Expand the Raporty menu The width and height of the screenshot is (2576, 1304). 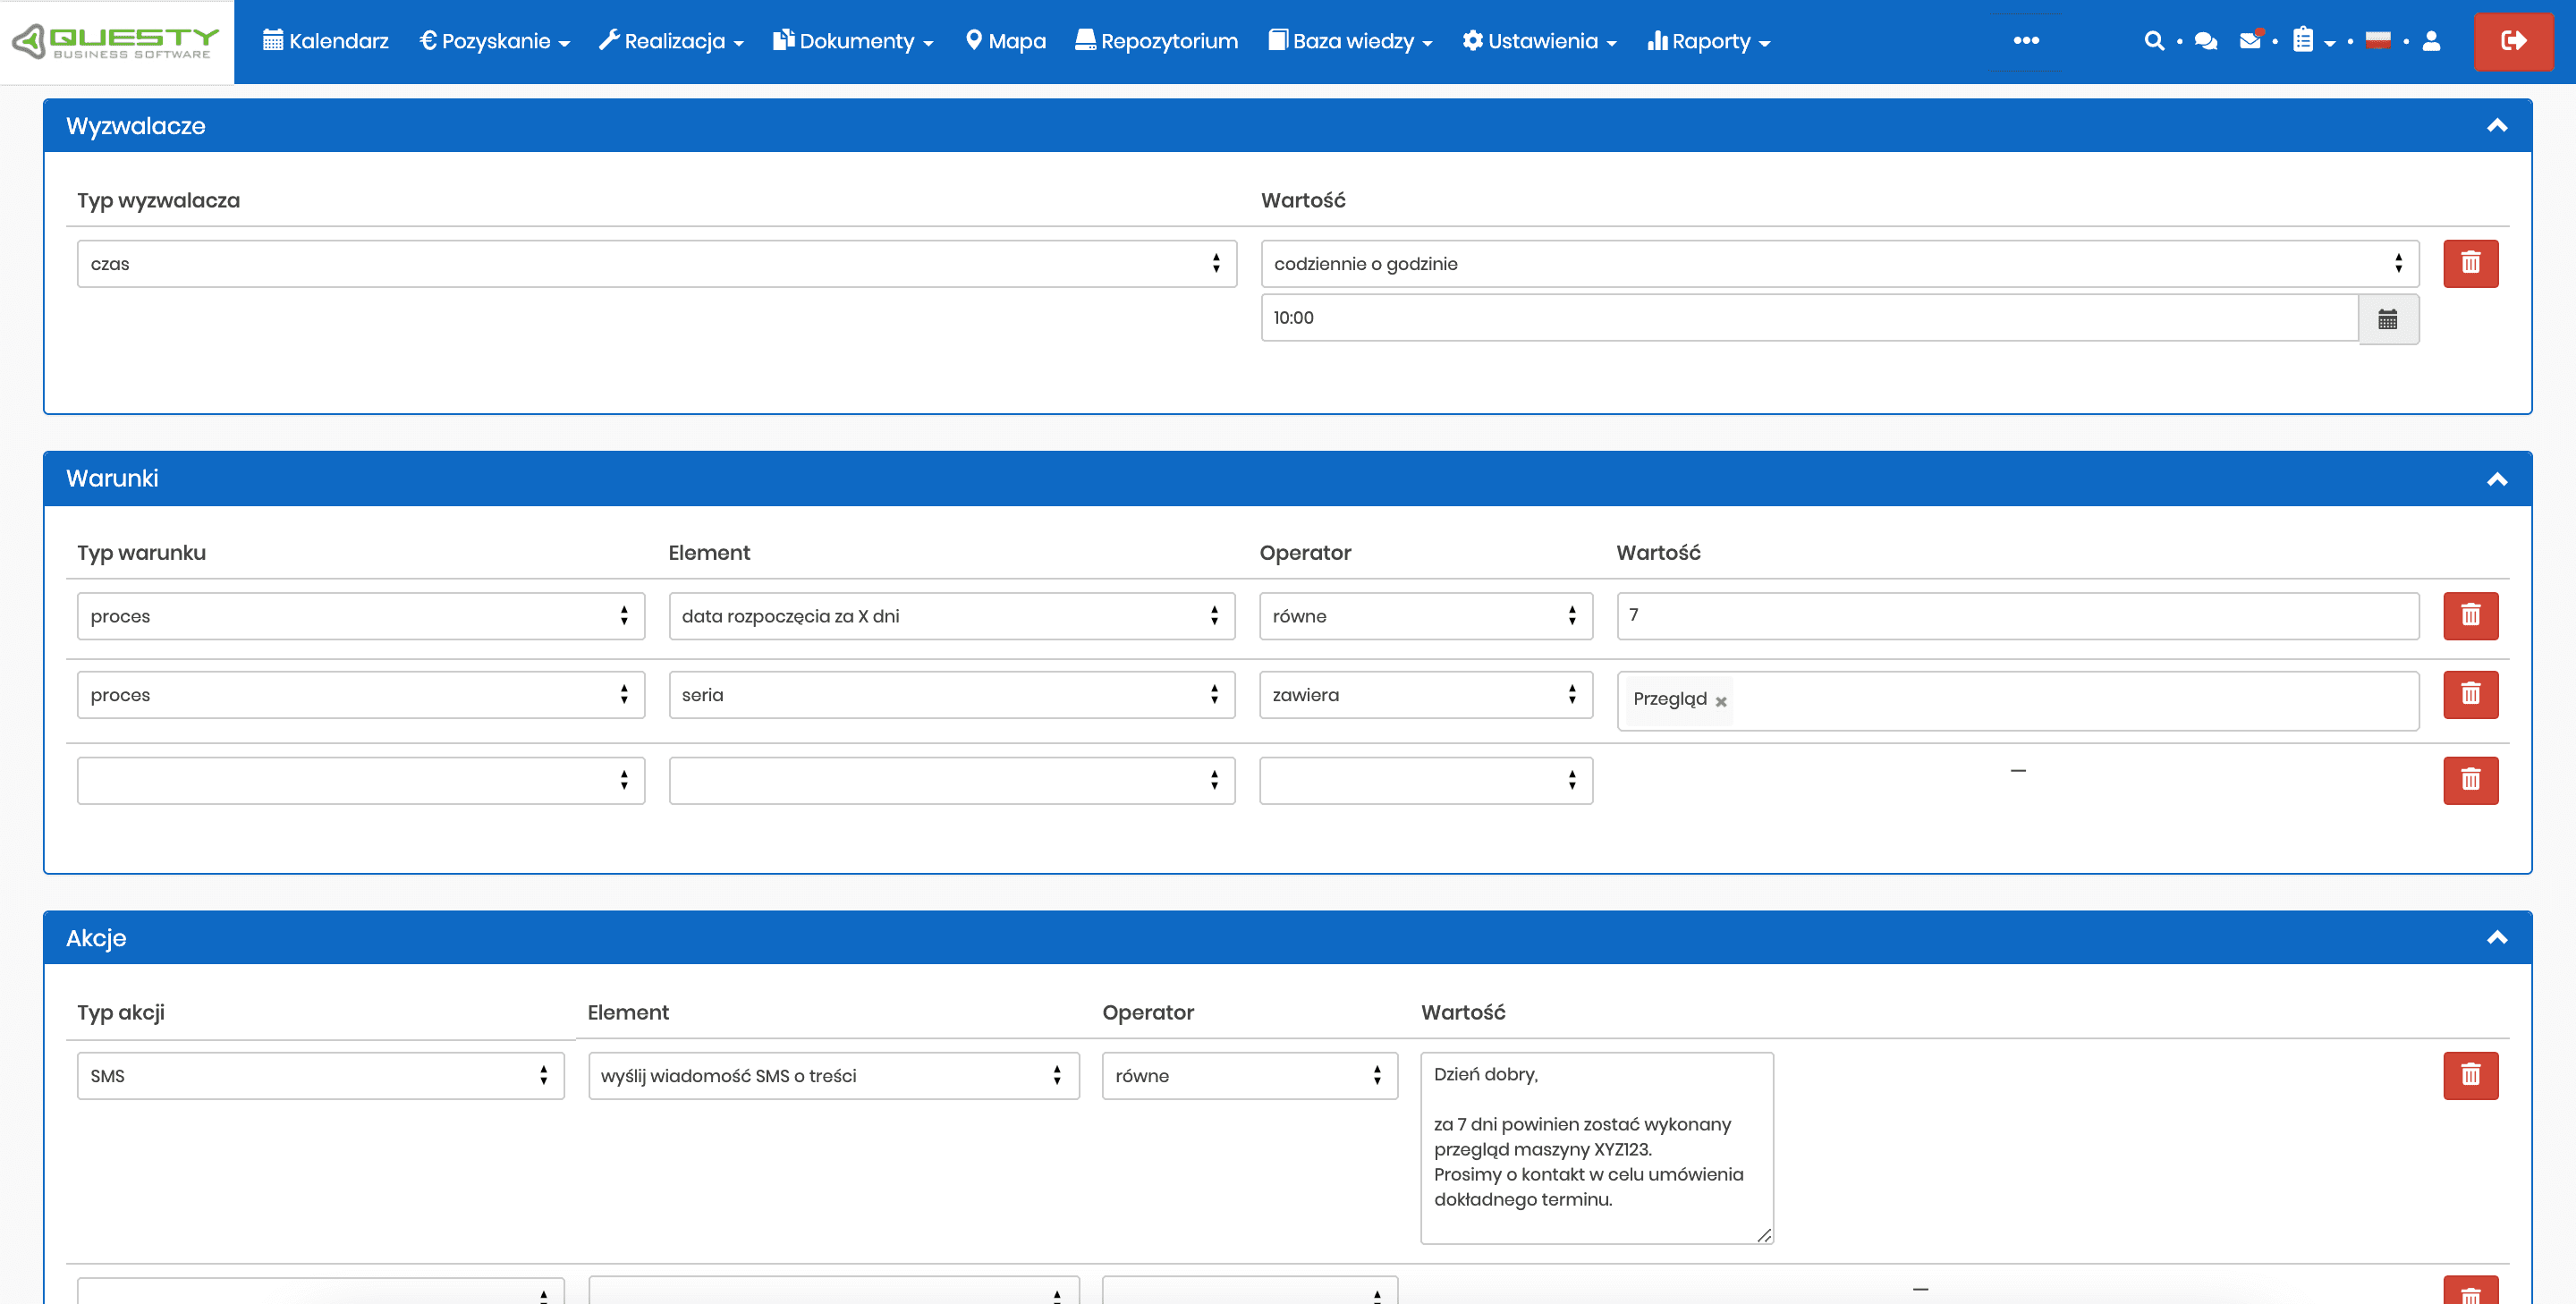click(1708, 41)
